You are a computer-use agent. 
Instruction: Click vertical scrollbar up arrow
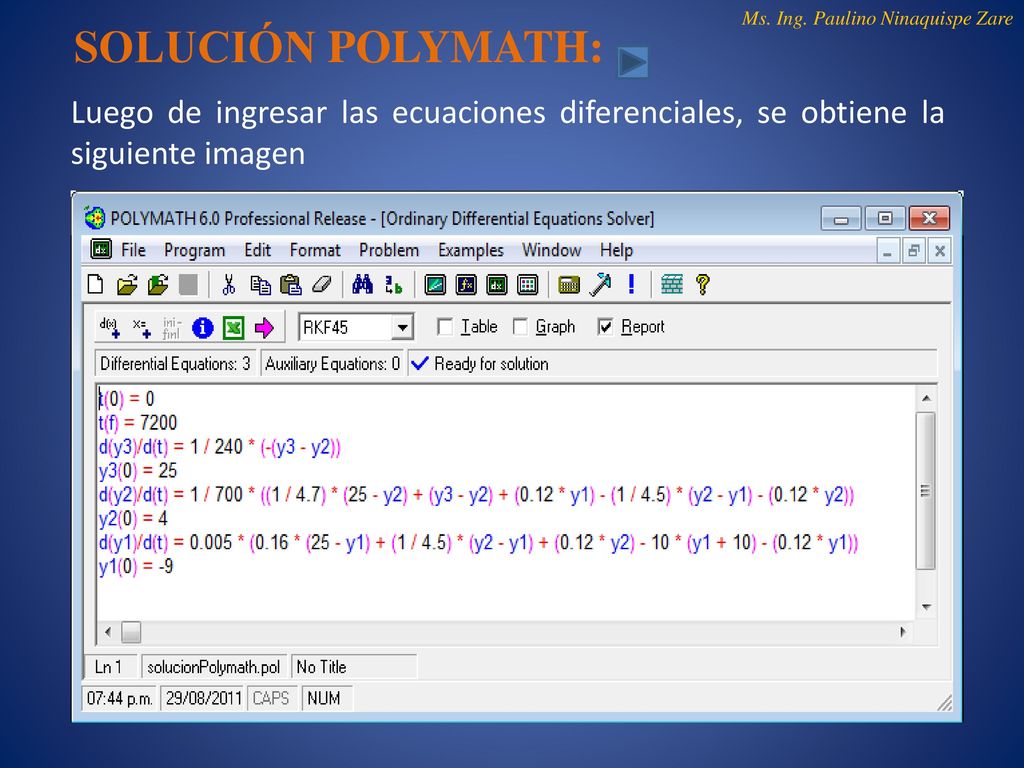(x=926, y=398)
